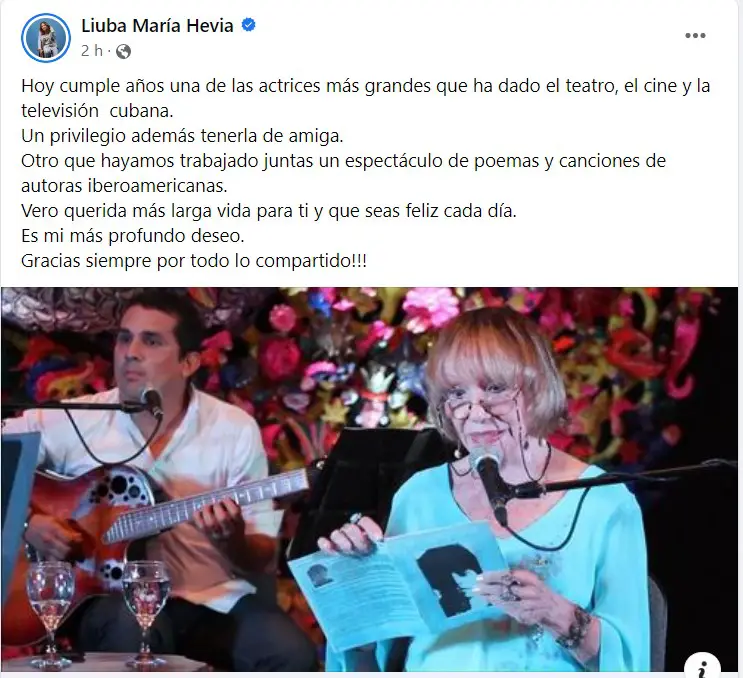Screen dimensions: 743x678
Task: Open the info icon on the photo corner
Action: click(703, 666)
